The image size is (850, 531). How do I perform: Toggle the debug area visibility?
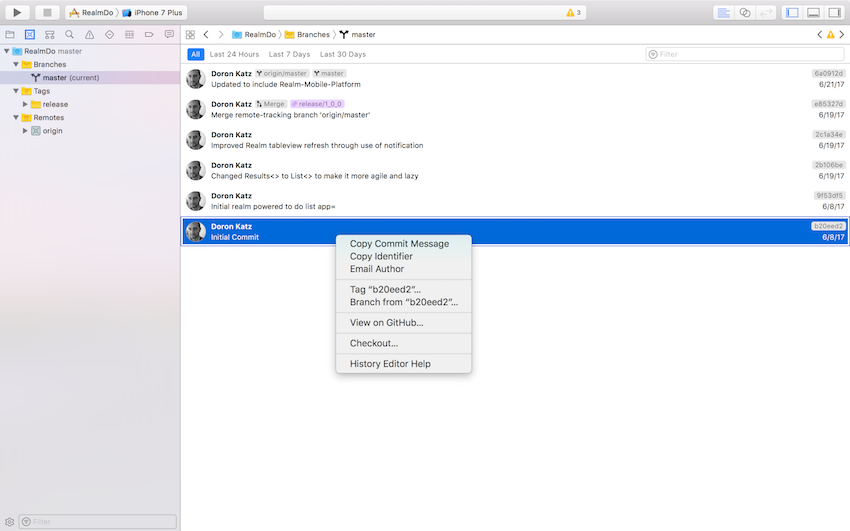click(x=813, y=12)
